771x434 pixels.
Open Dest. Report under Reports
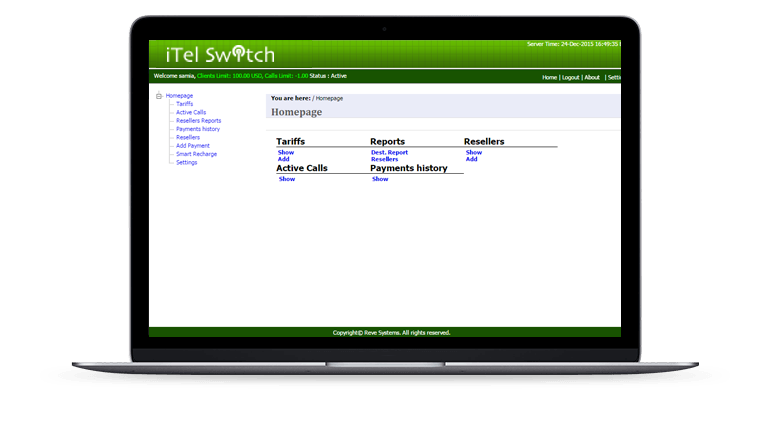point(389,152)
